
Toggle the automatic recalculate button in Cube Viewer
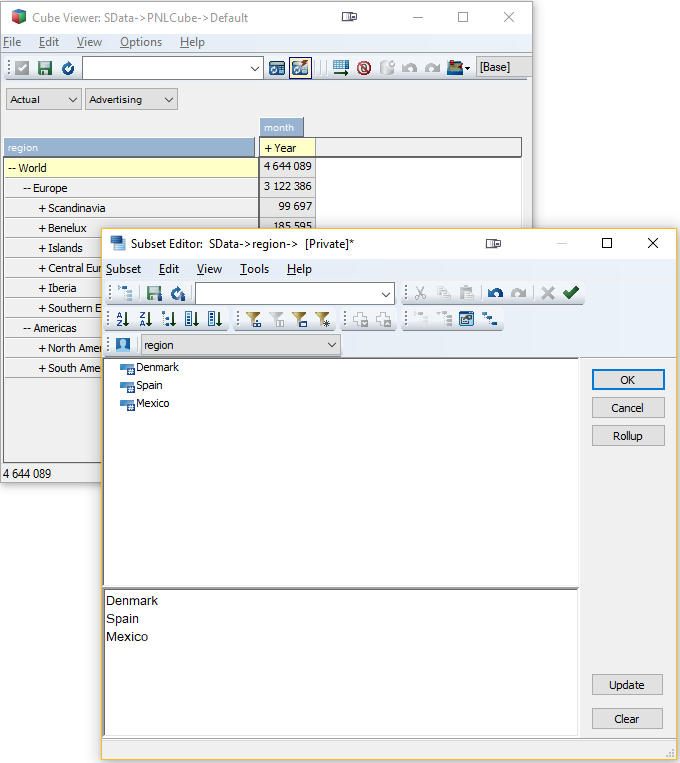[x=300, y=68]
